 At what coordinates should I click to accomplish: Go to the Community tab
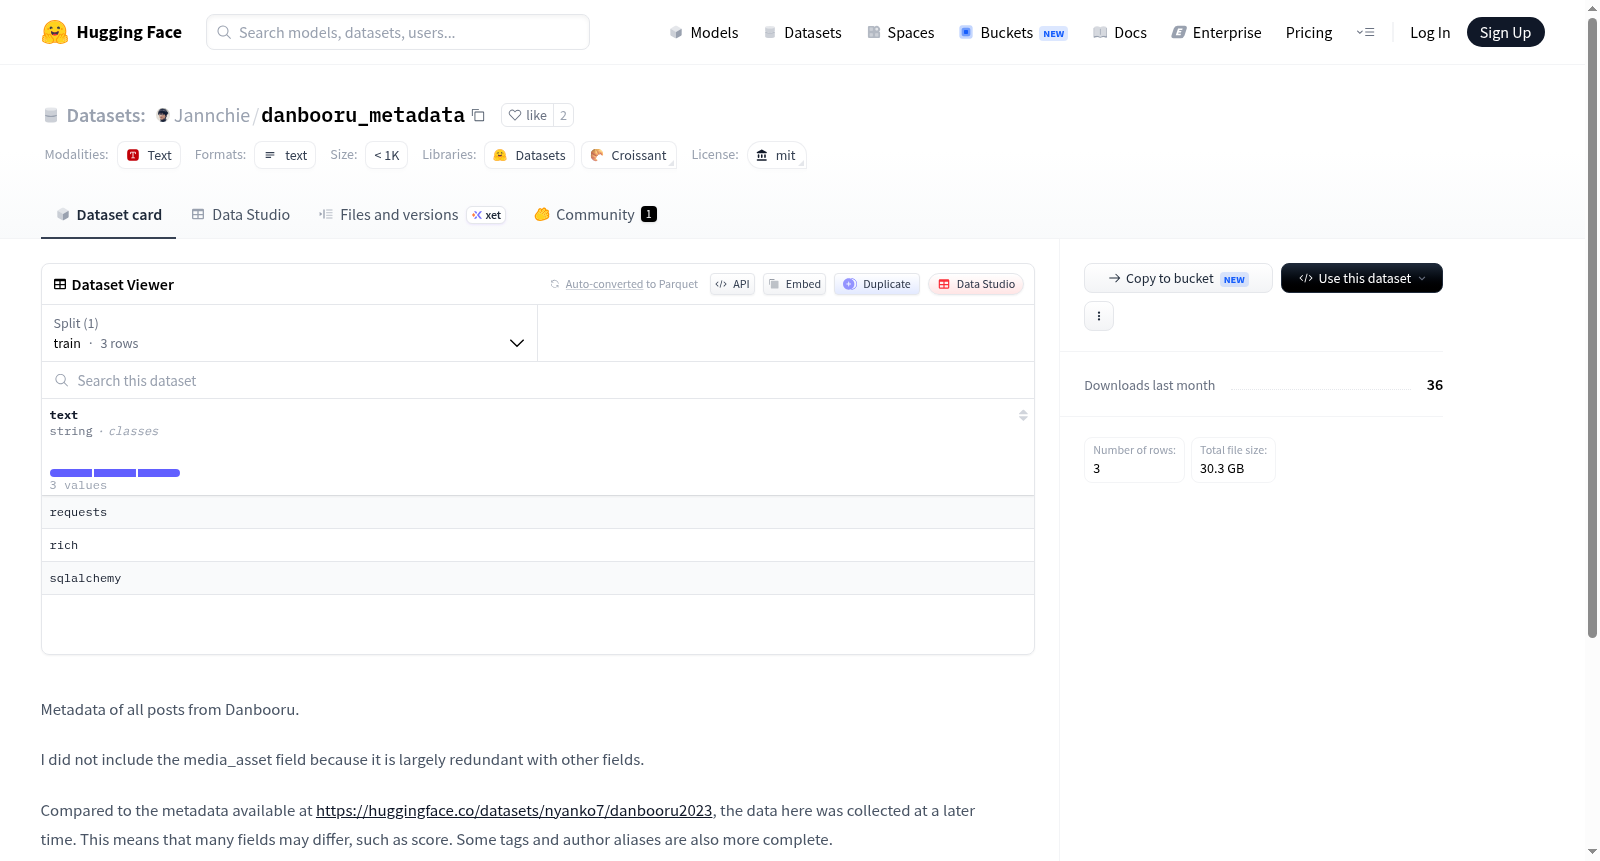(x=596, y=214)
